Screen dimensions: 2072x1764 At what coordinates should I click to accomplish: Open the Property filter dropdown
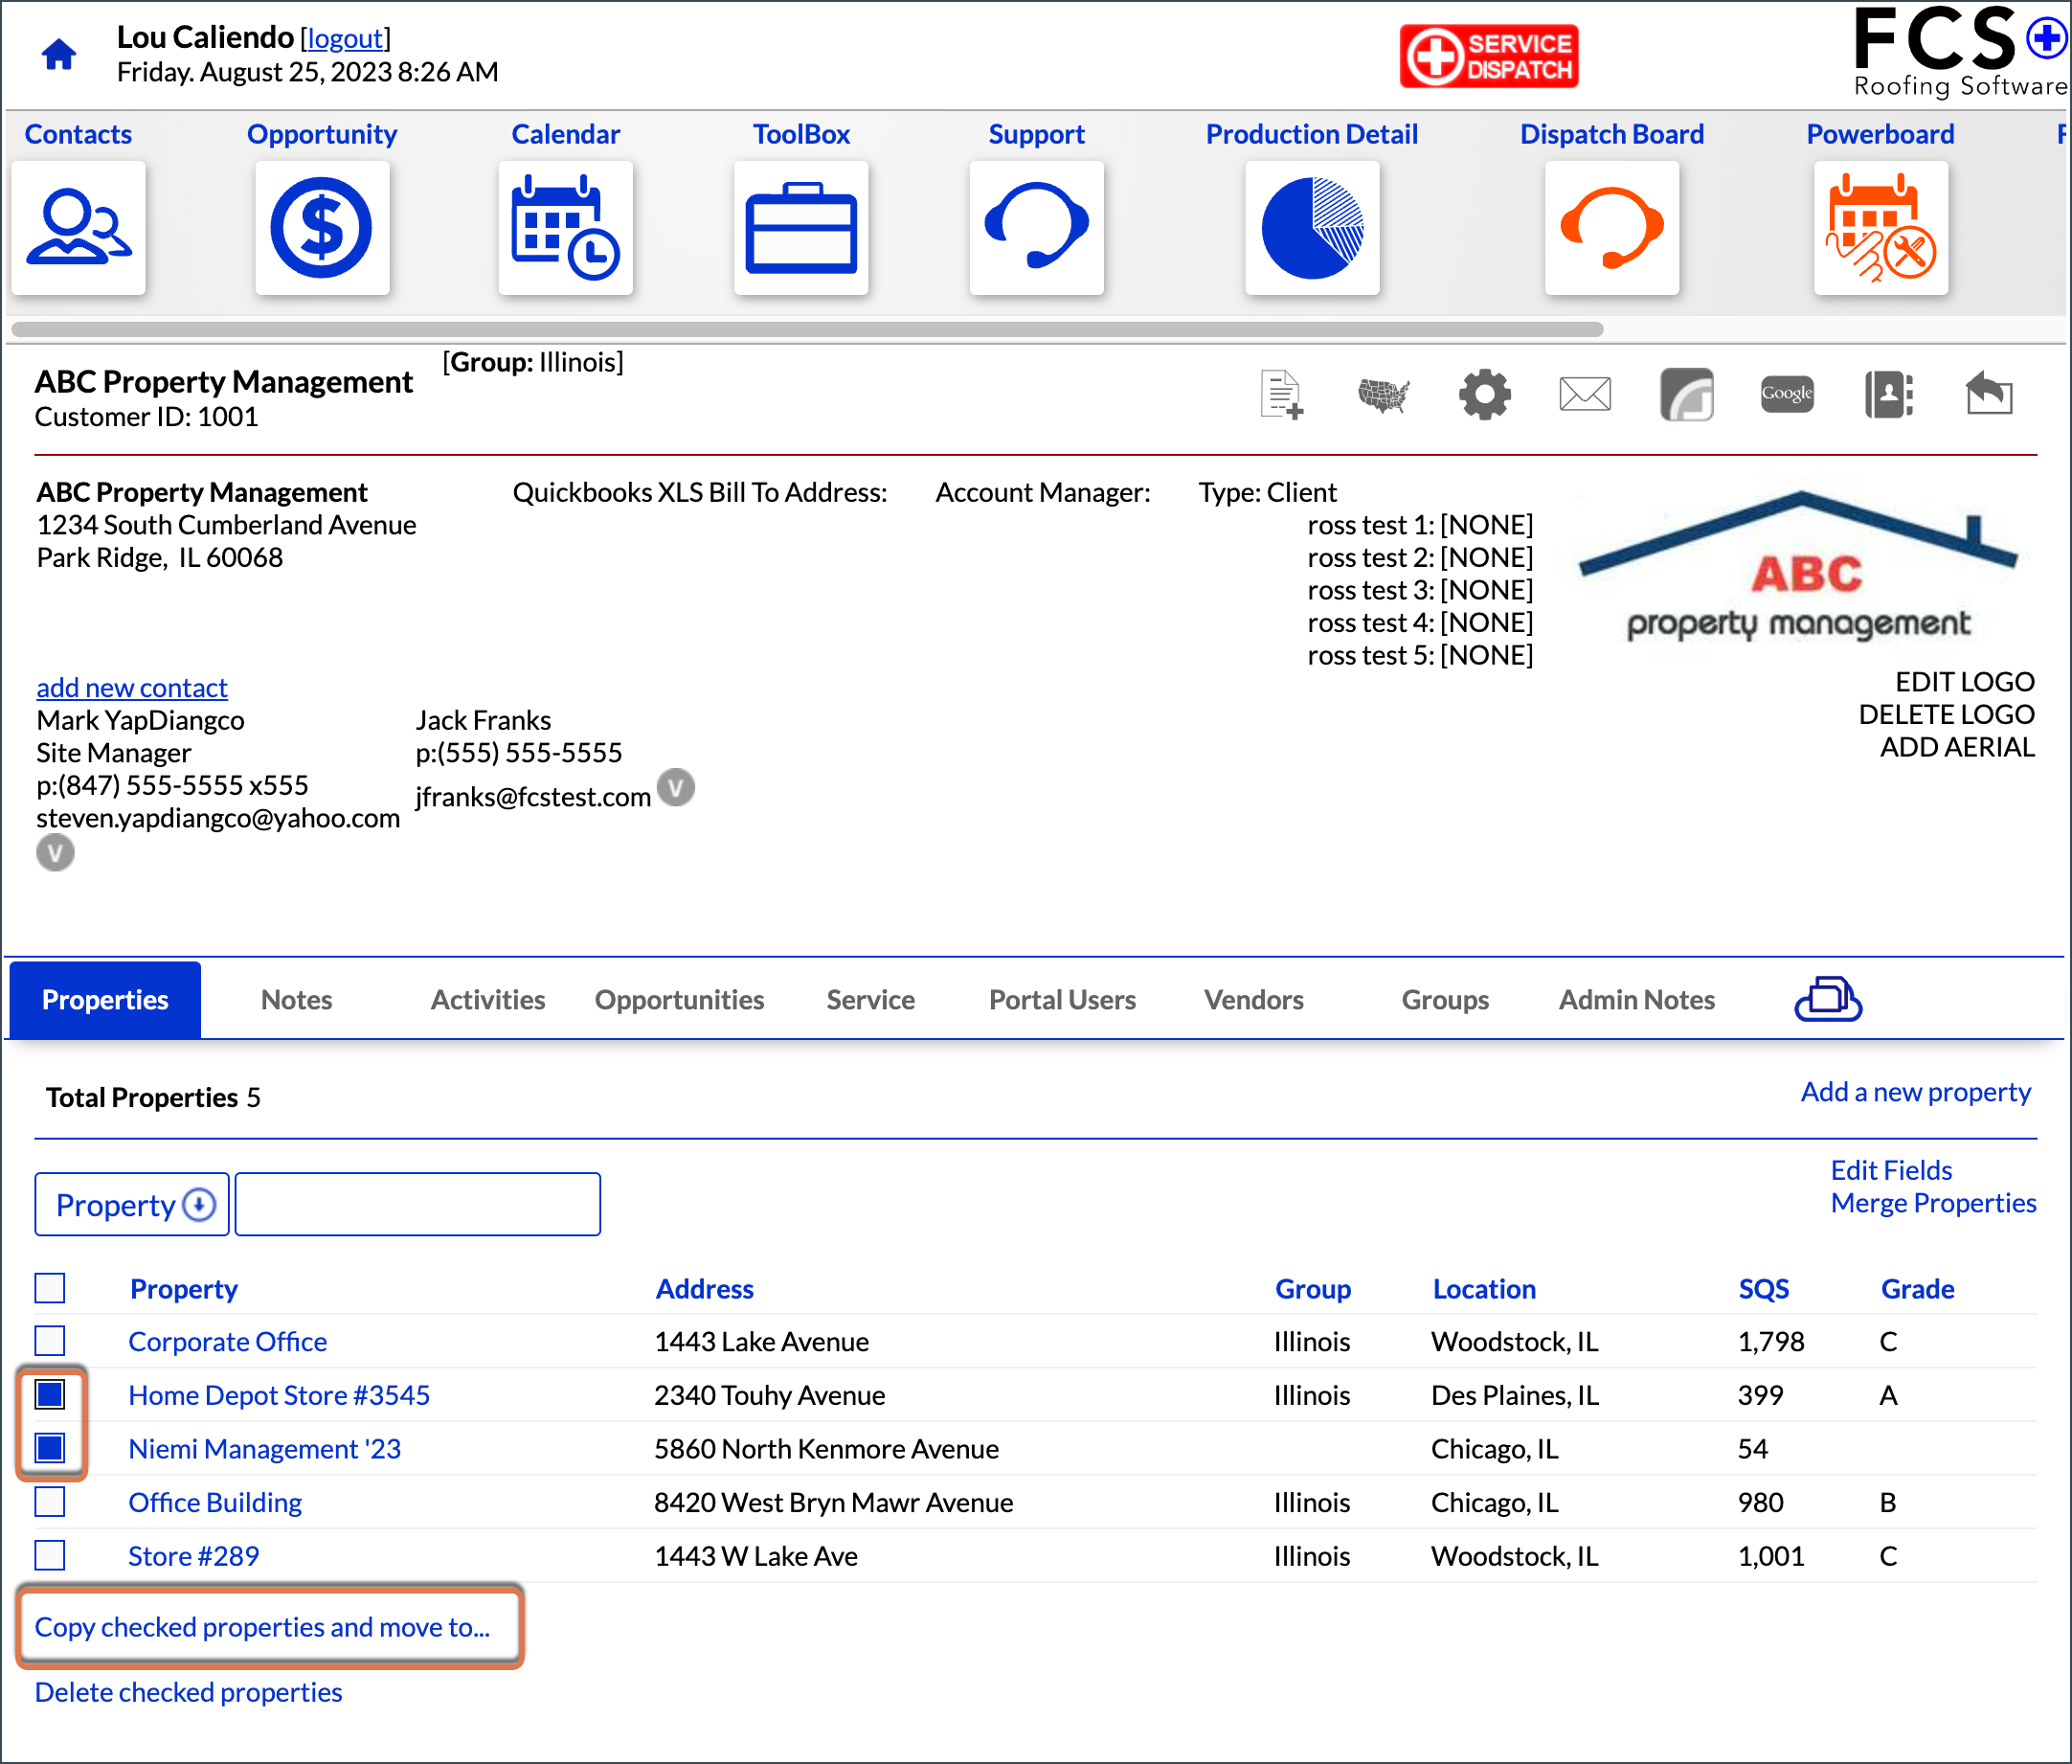132,1204
